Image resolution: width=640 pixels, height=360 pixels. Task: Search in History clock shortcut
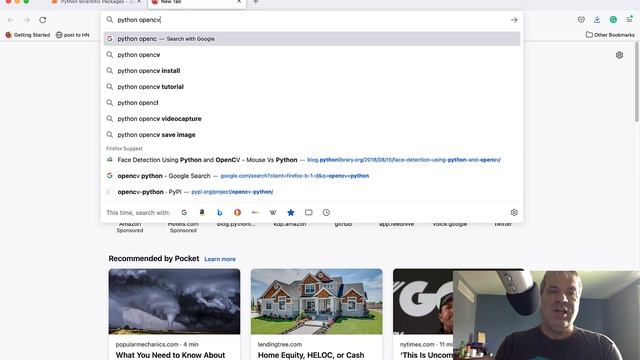(326, 213)
